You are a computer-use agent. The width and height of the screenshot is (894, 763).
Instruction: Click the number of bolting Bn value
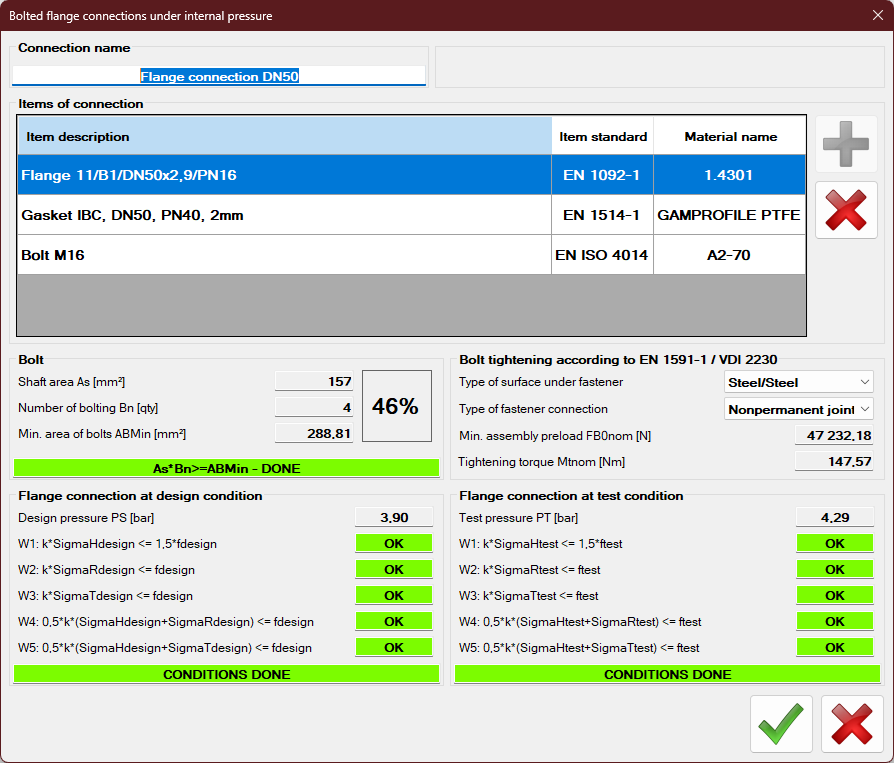(x=314, y=407)
